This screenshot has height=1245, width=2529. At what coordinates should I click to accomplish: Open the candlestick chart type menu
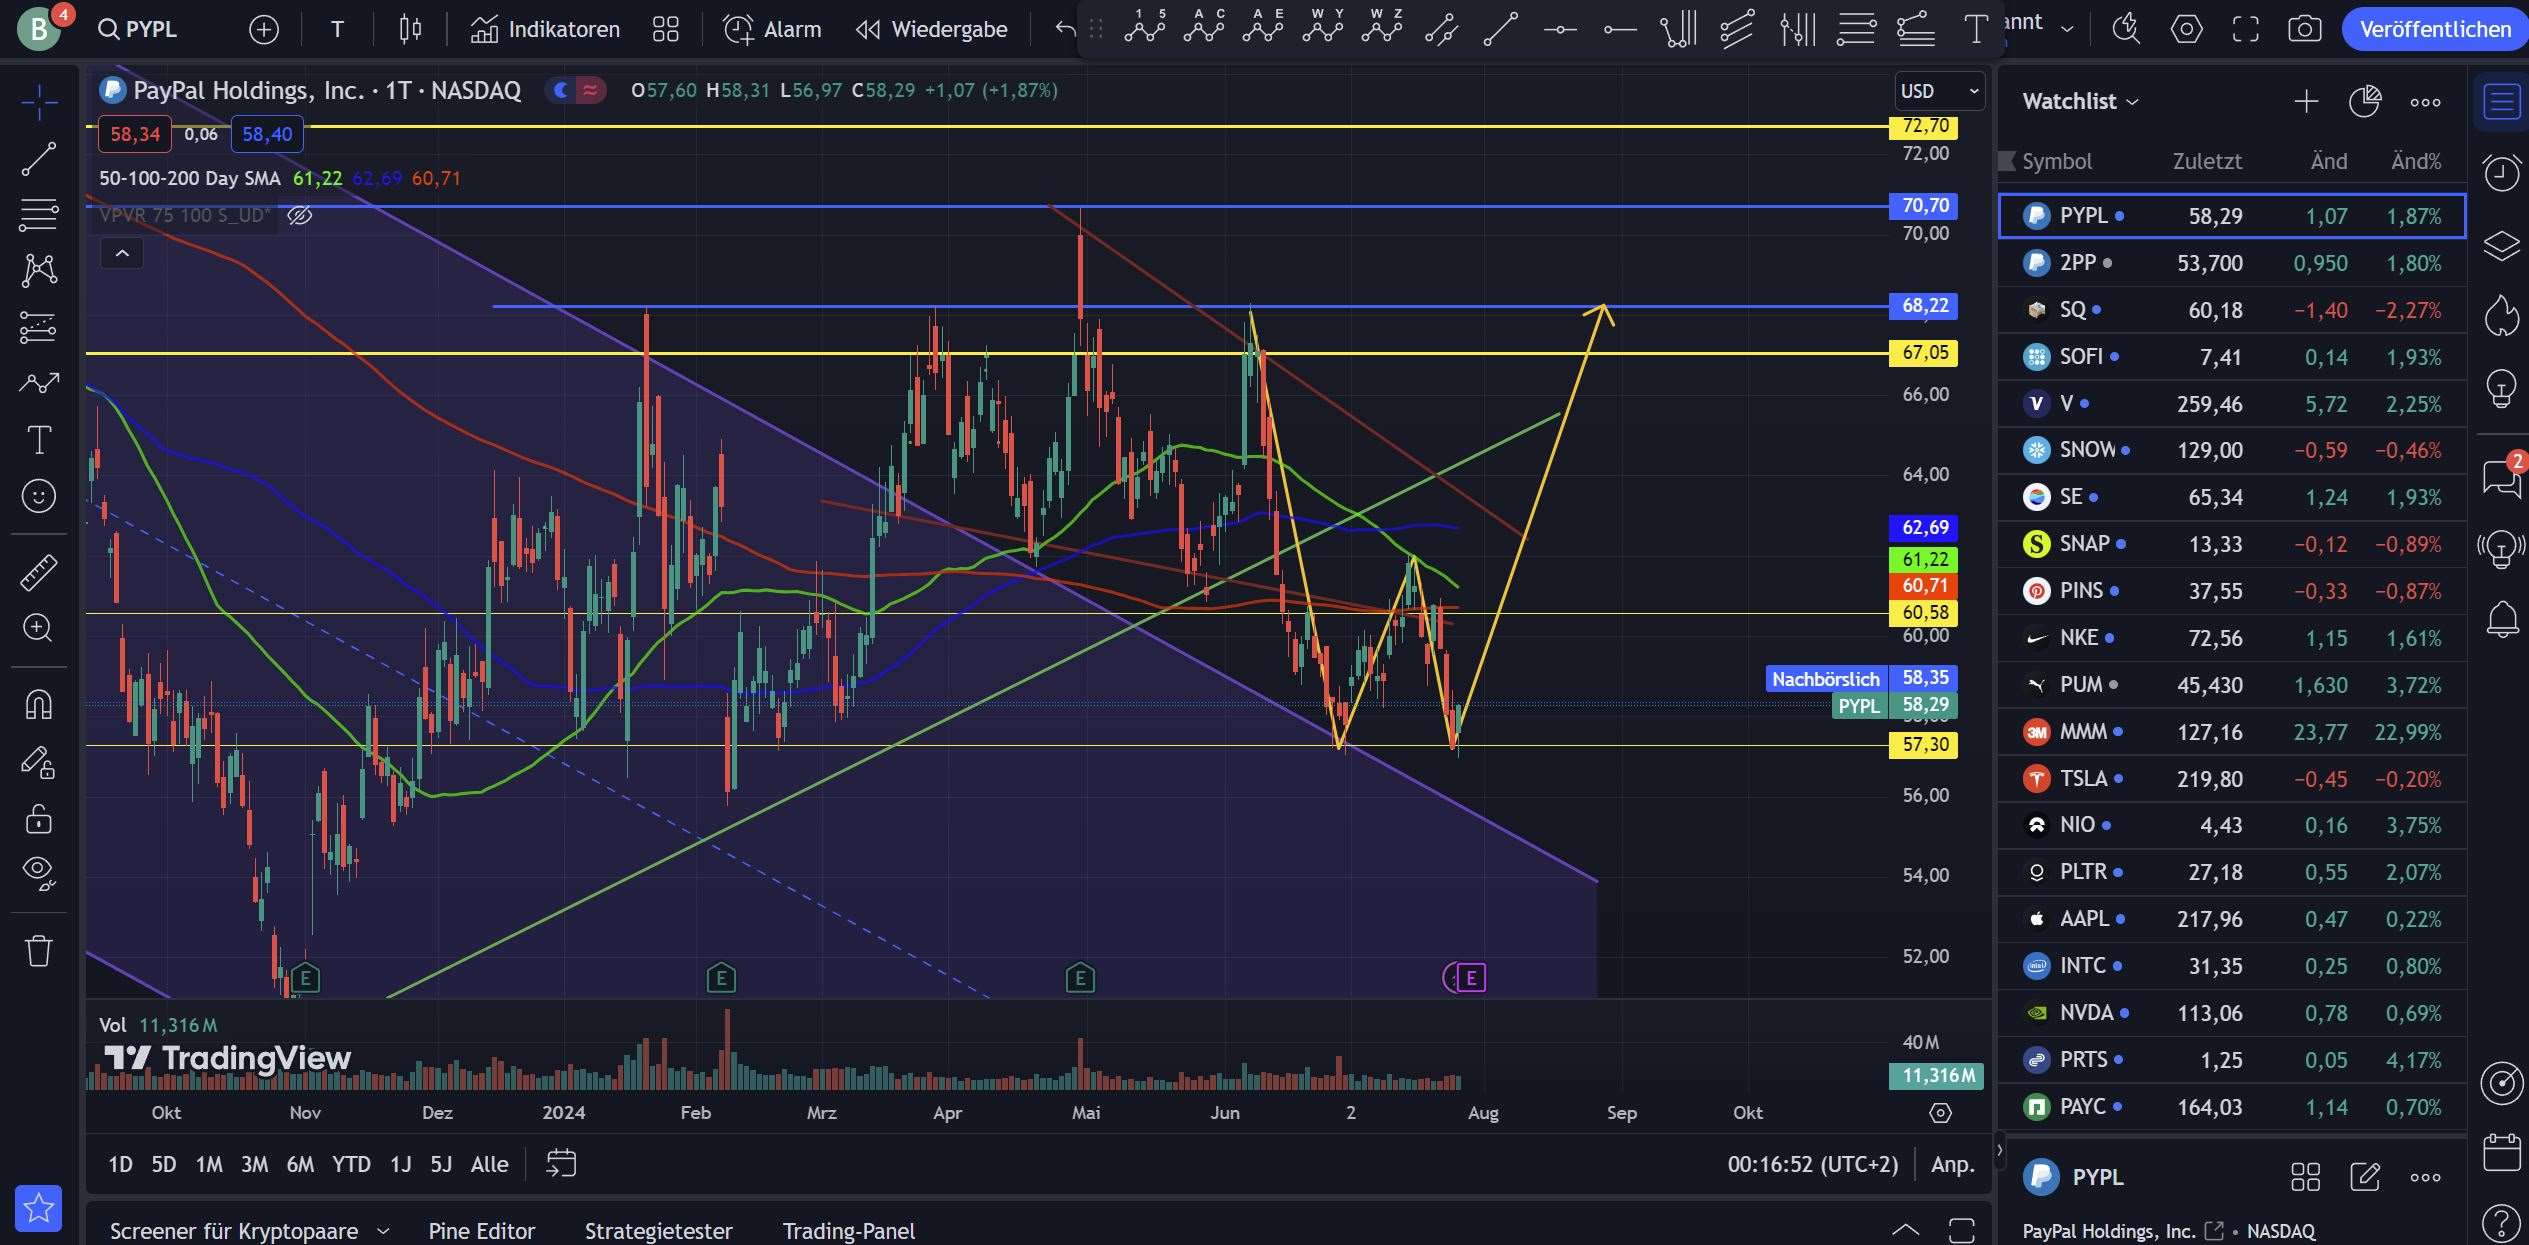pyautogui.click(x=410, y=29)
